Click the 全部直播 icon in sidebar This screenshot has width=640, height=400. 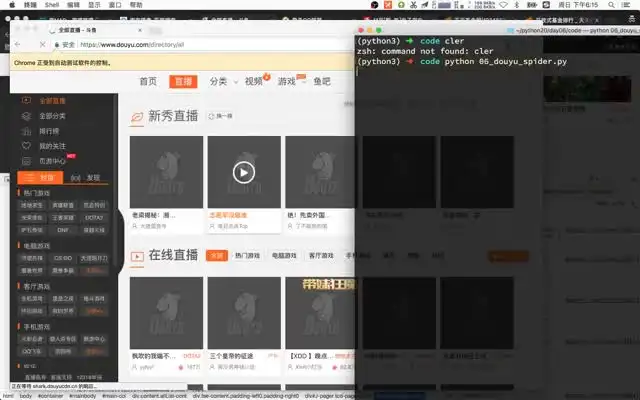27,101
